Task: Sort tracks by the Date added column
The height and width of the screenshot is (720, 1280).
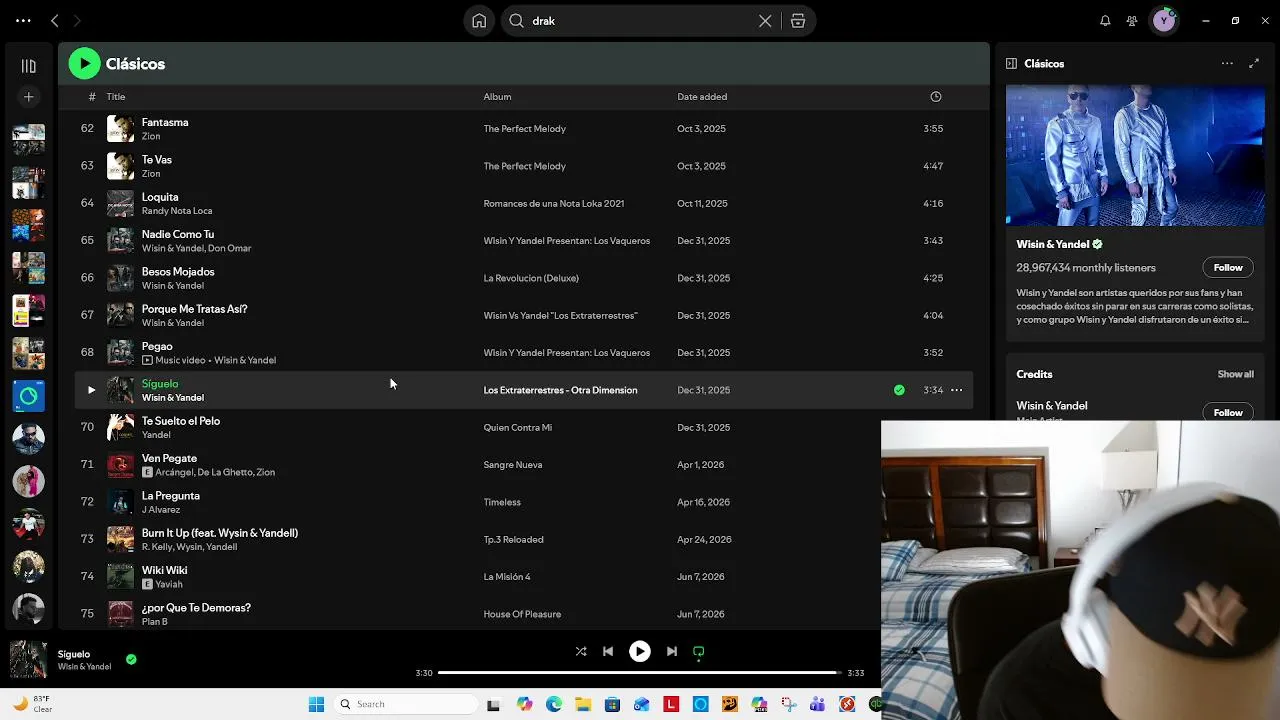Action: 702,97
